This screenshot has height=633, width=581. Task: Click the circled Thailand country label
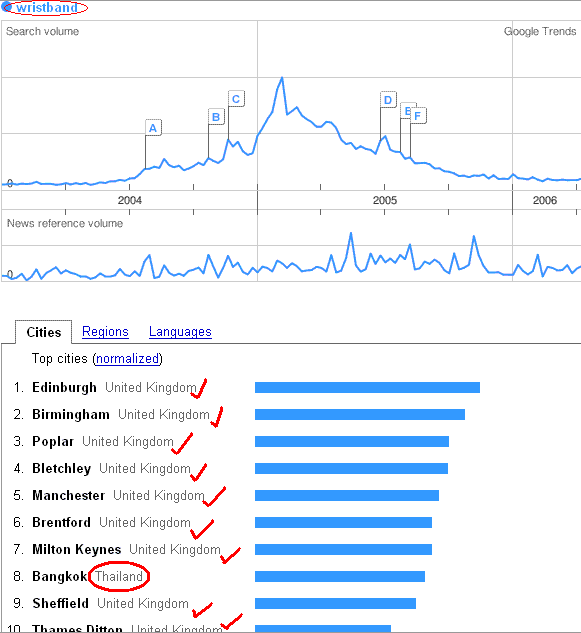tap(119, 576)
